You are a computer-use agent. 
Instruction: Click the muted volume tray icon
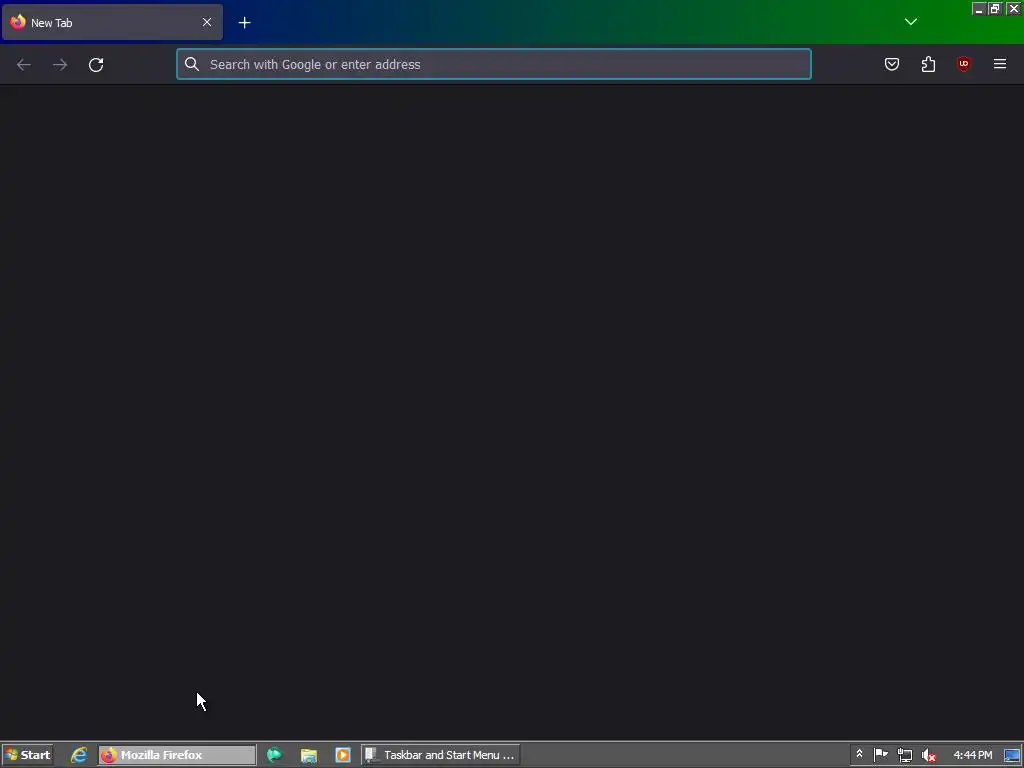[x=929, y=756]
